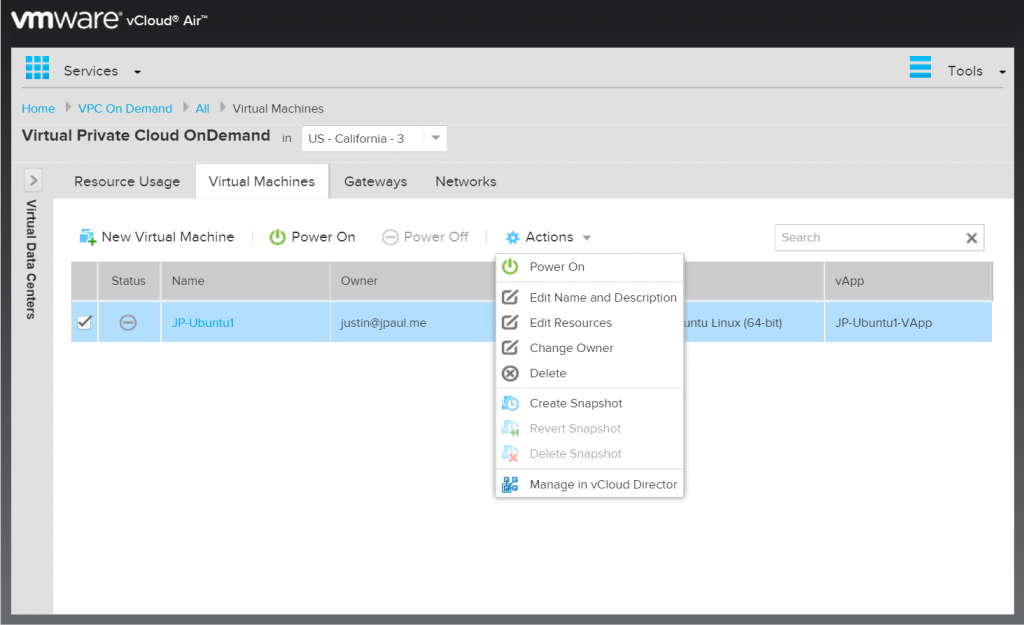1024x625 pixels.
Task: Click the powered-off status icon for JP-Ubuntu1
Action: 128,323
